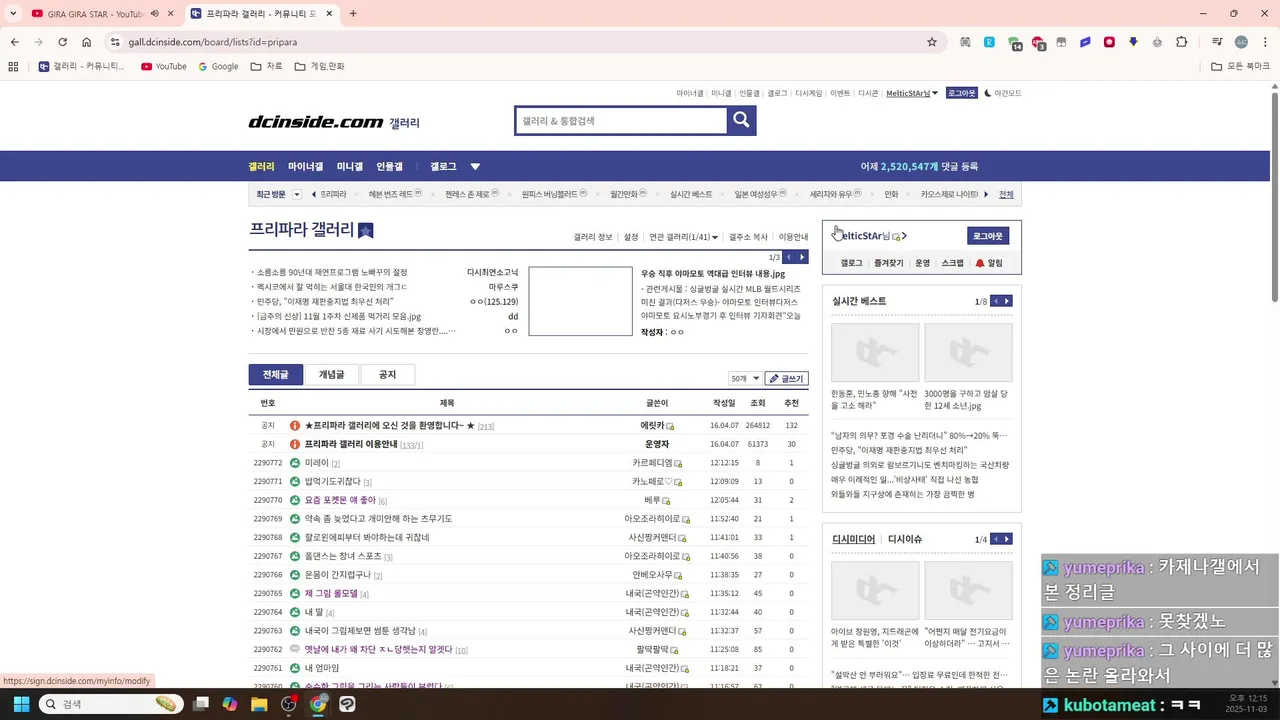
Task: Expand the MelticStAr님 user dropdown at top
Action: coord(912,93)
